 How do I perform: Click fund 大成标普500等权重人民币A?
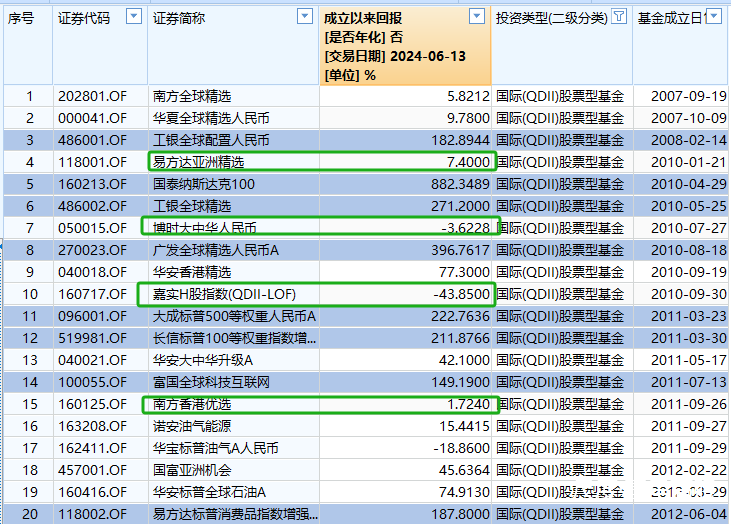(x=234, y=316)
